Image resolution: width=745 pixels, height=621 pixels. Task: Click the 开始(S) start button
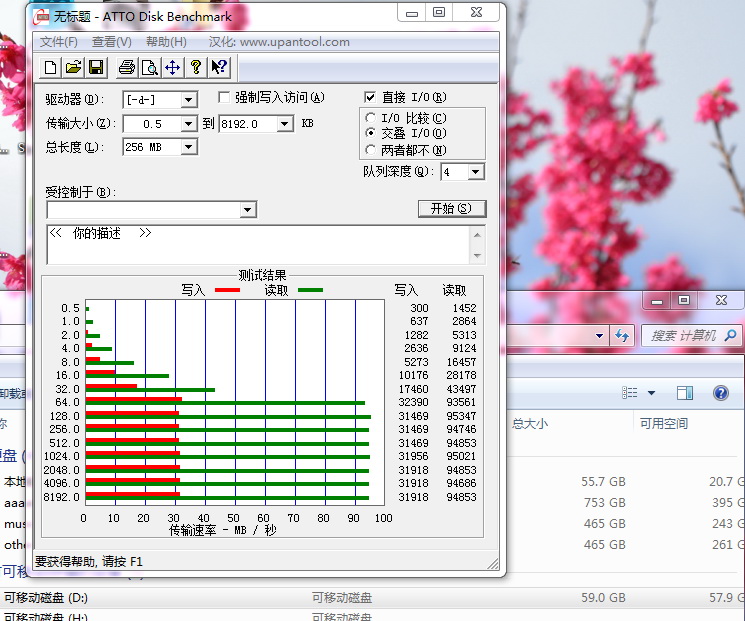pyautogui.click(x=452, y=209)
